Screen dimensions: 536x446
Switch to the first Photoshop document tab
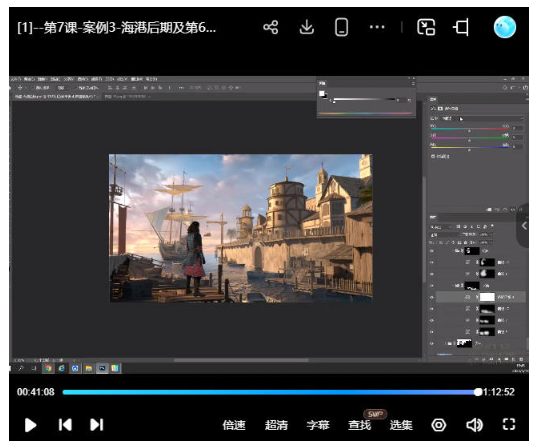[x=56, y=97]
